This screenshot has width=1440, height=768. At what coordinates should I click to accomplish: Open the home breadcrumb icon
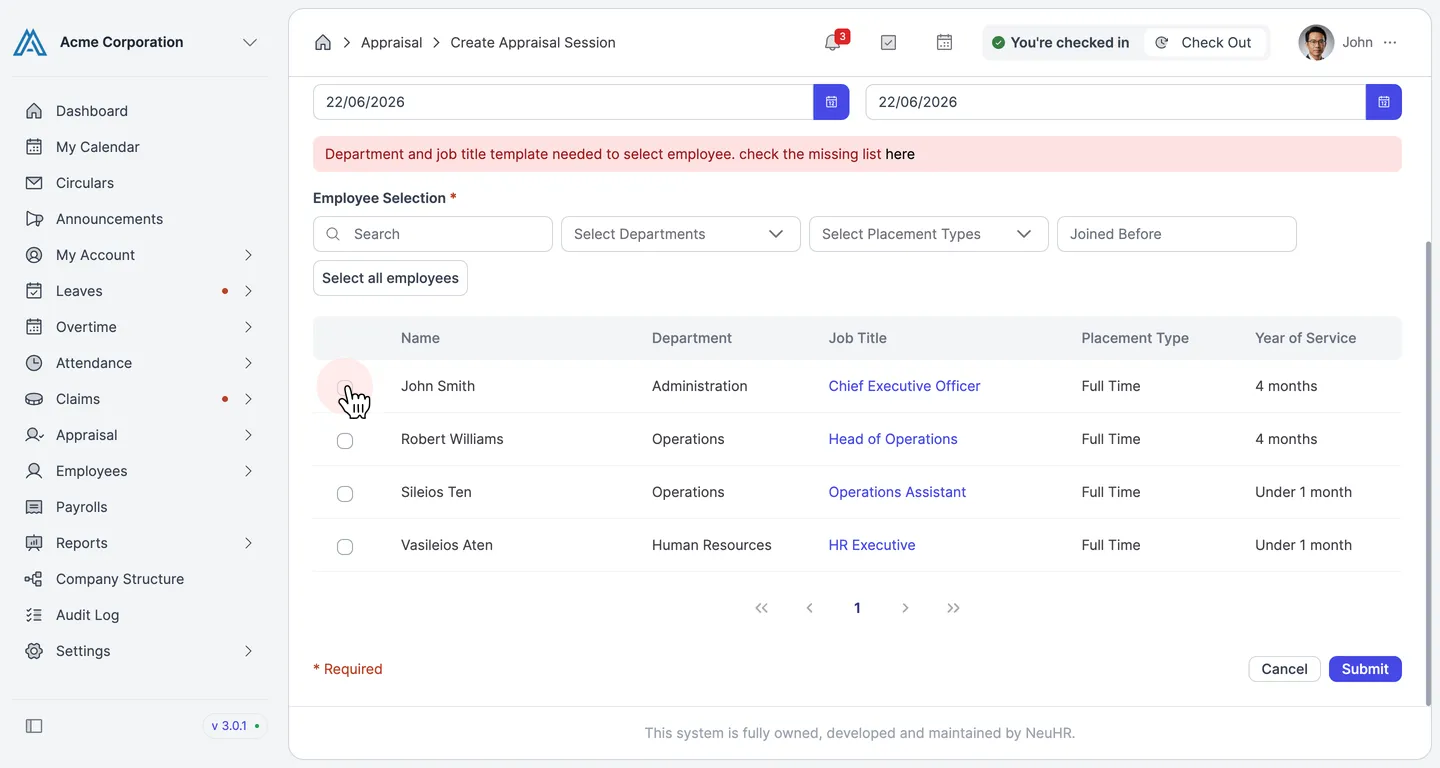click(x=323, y=42)
